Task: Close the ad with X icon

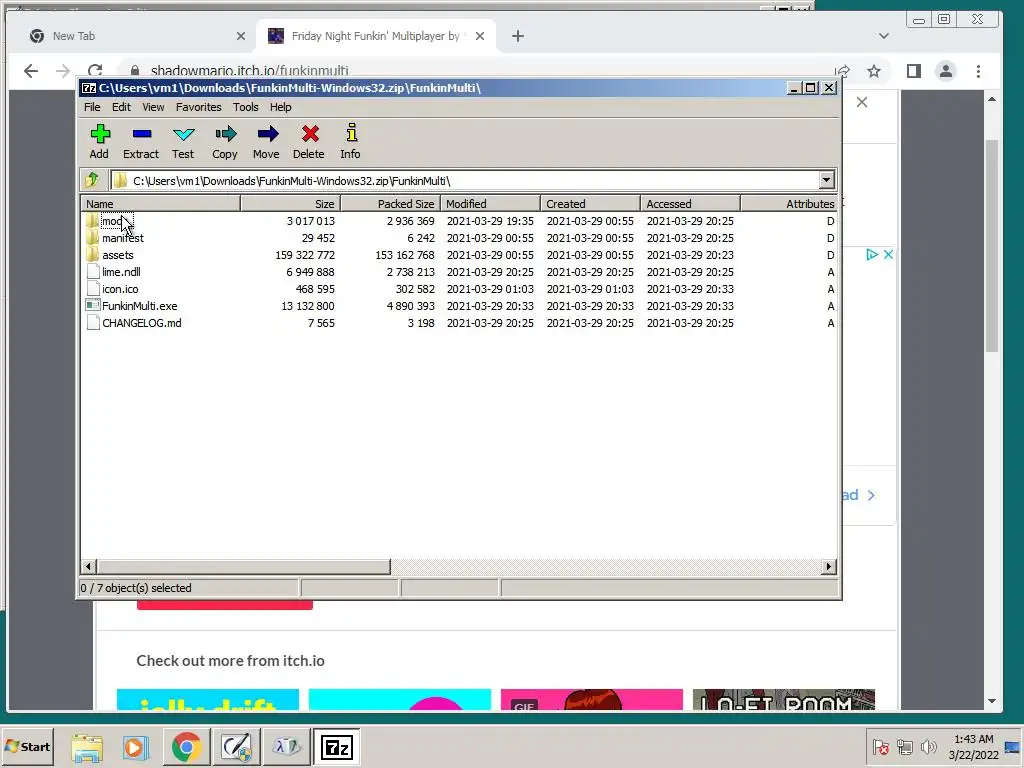Action: pos(888,255)
